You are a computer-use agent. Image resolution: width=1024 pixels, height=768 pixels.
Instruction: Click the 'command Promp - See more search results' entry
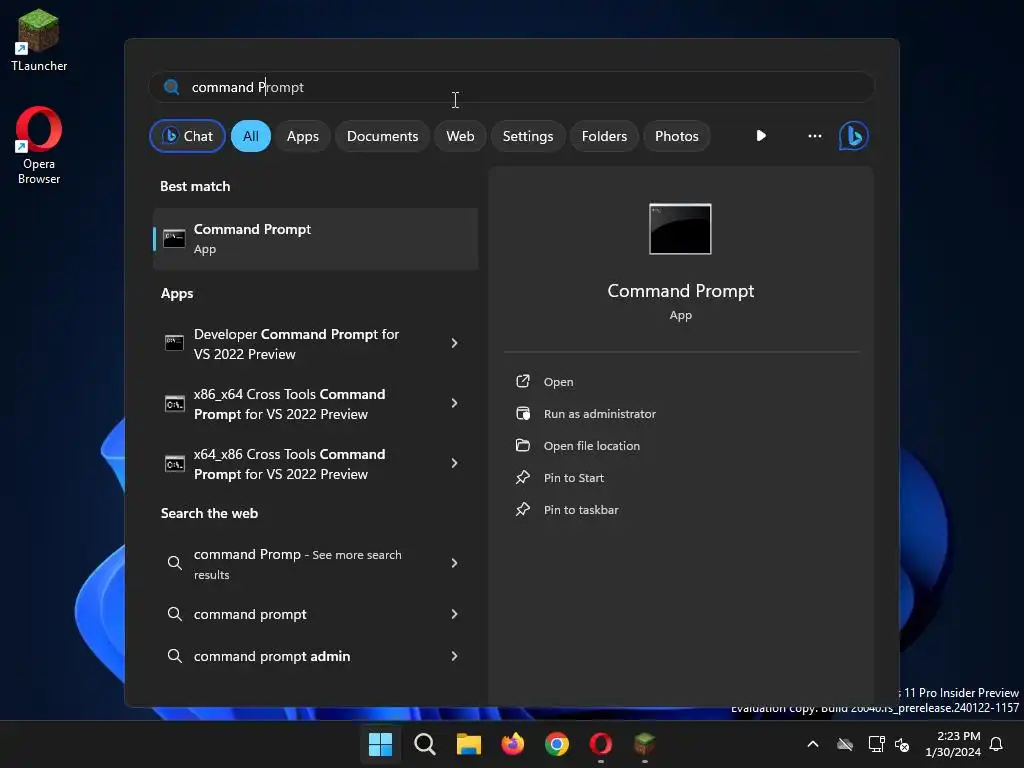pos(298,564)
